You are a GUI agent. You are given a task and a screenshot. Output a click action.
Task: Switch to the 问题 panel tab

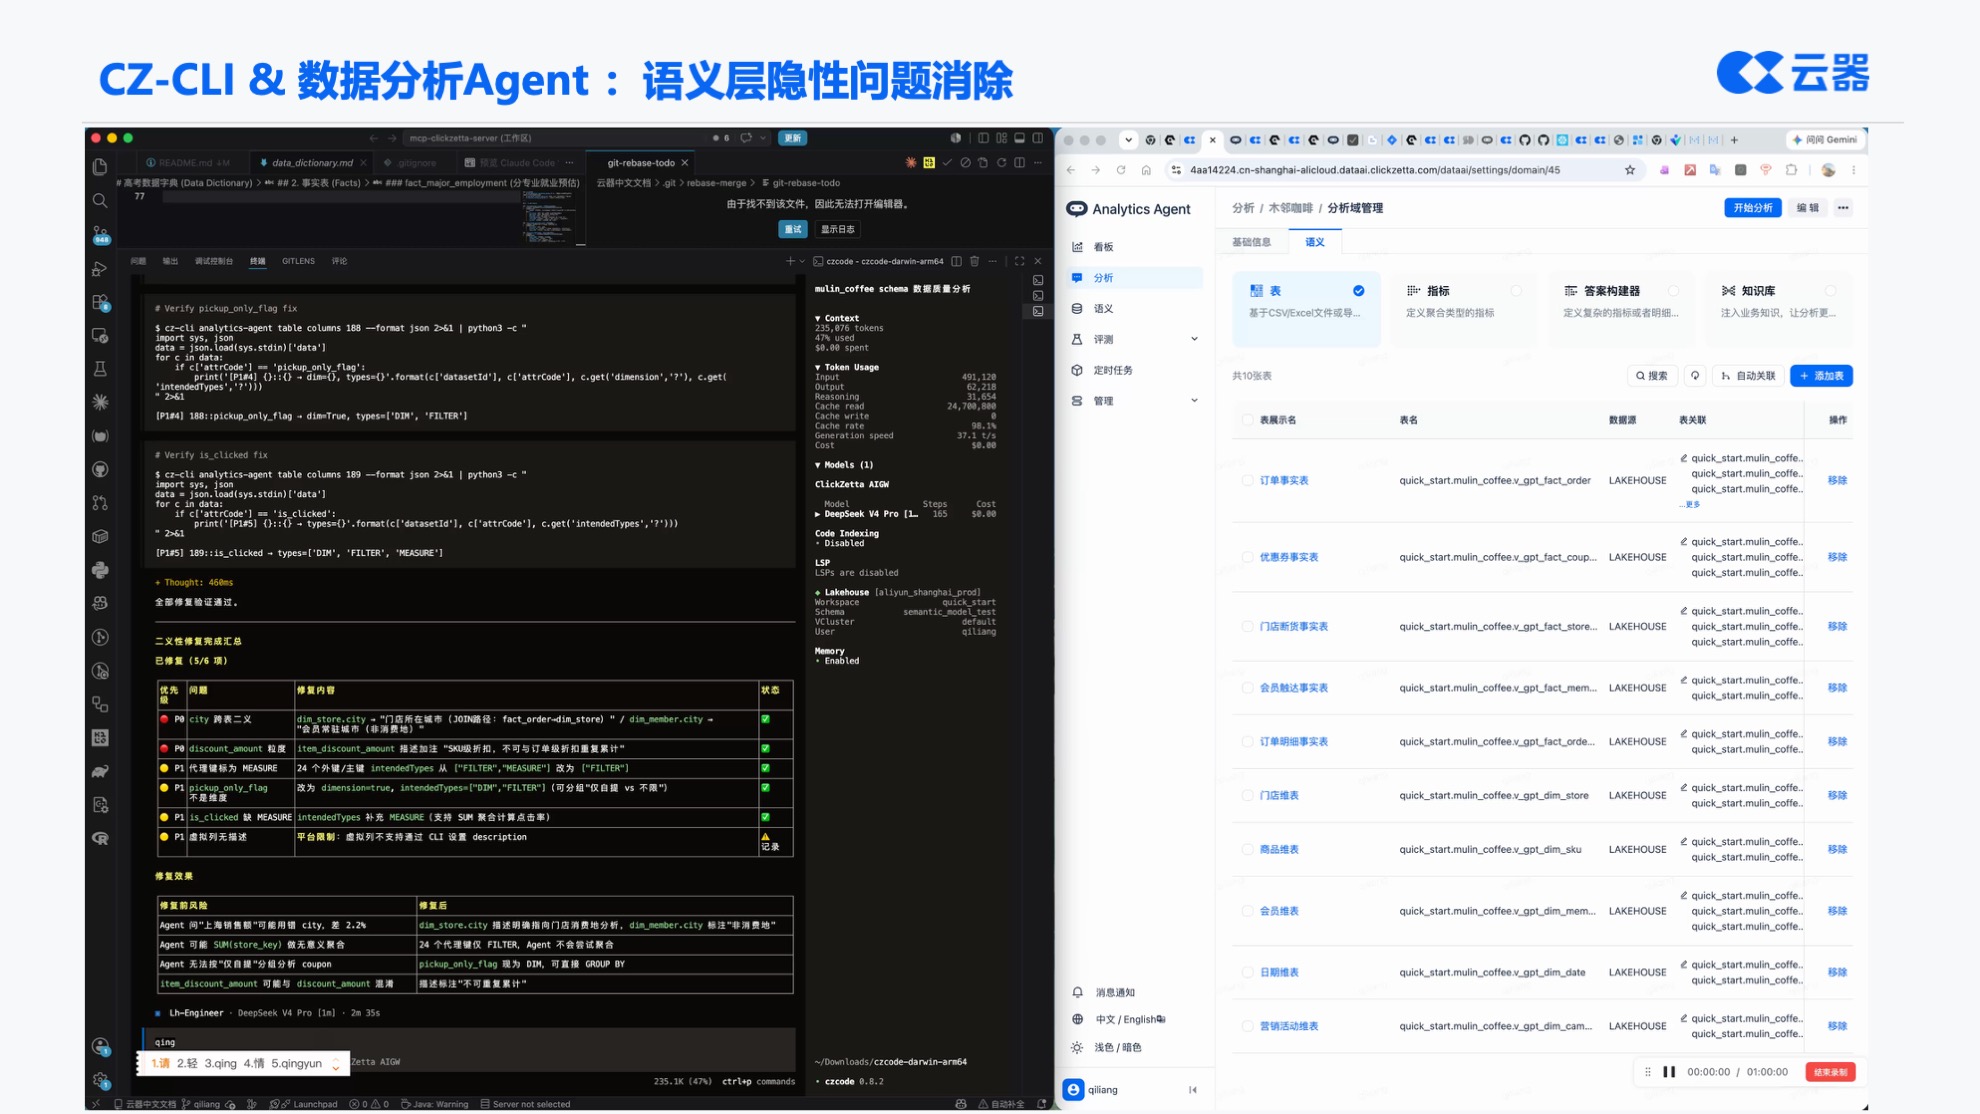(138, 261)
